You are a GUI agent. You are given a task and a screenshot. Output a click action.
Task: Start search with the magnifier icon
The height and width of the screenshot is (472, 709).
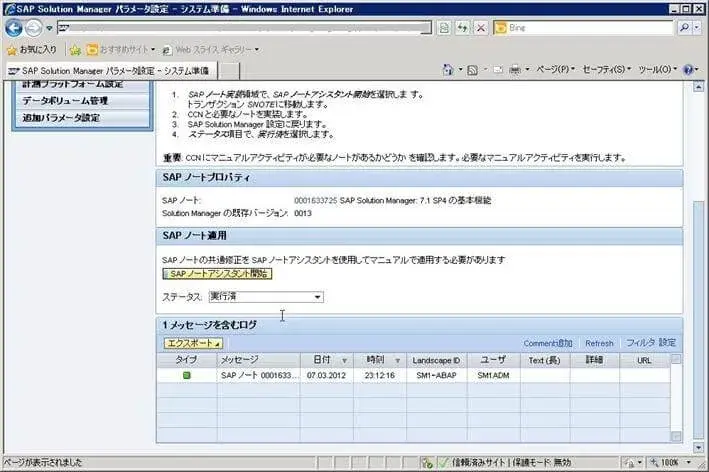684,28
